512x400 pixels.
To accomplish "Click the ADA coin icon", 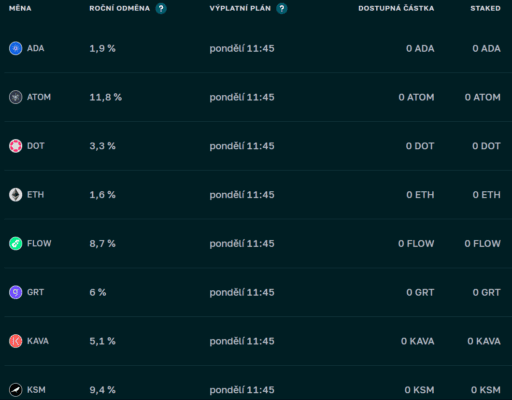I will tap(15, 48).
